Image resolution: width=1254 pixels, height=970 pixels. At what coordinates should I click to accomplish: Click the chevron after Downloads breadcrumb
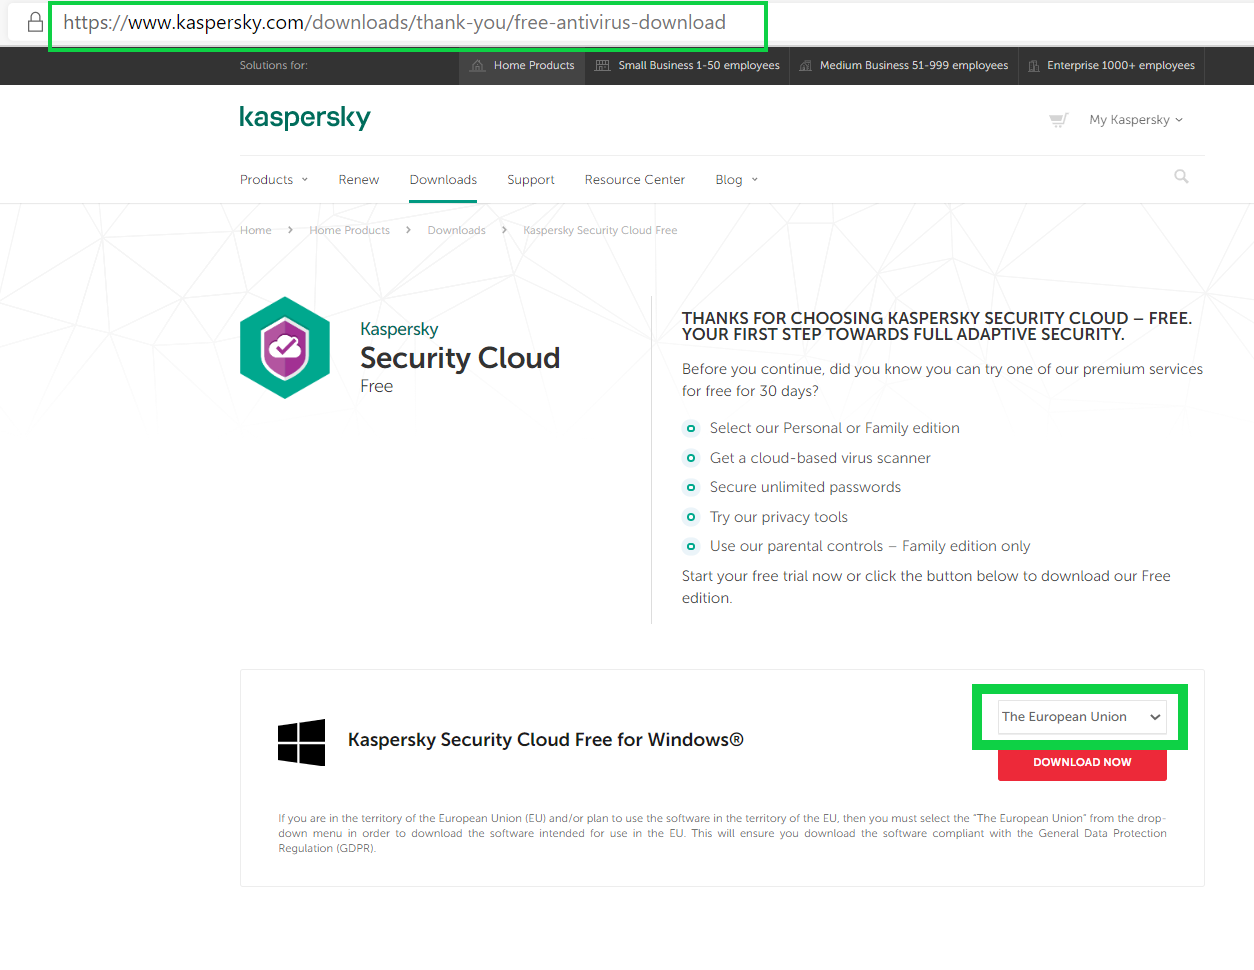[504, 230]
